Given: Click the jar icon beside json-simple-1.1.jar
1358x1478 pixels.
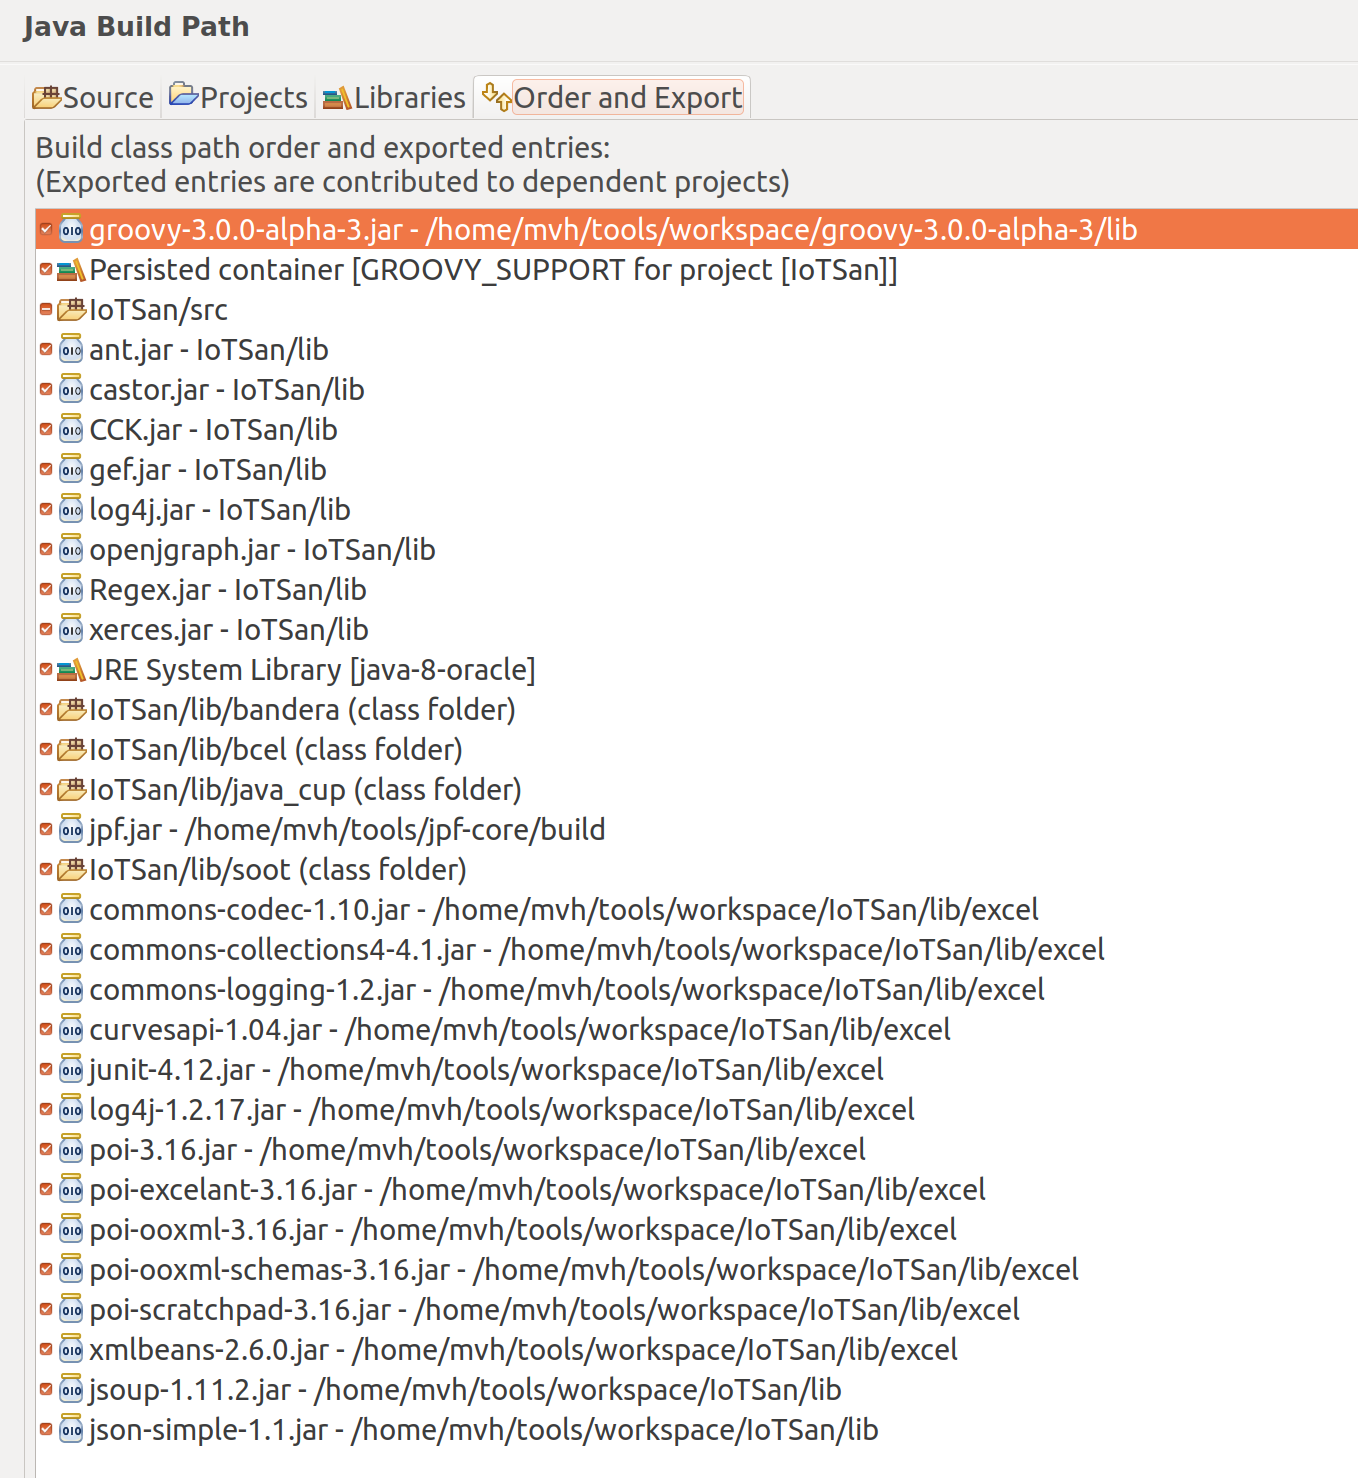Looking at the screenshot, I should 71,1429.
